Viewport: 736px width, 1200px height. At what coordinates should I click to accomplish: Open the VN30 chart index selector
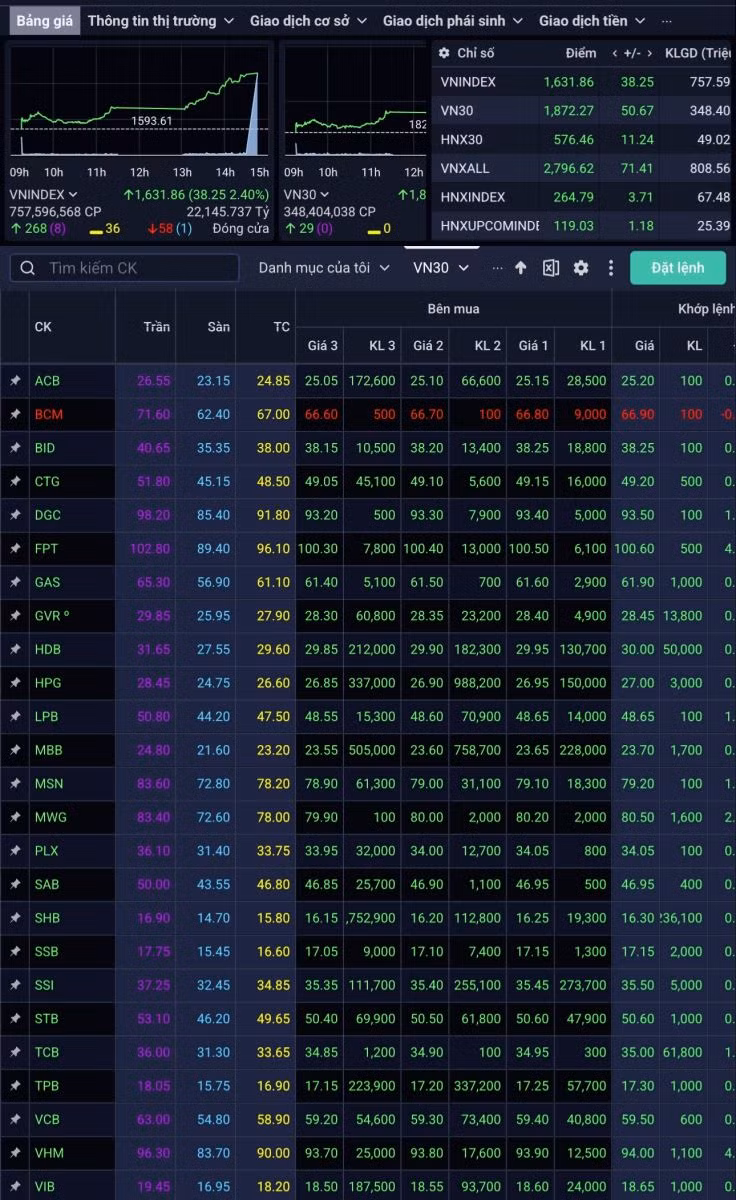point(307,195)
